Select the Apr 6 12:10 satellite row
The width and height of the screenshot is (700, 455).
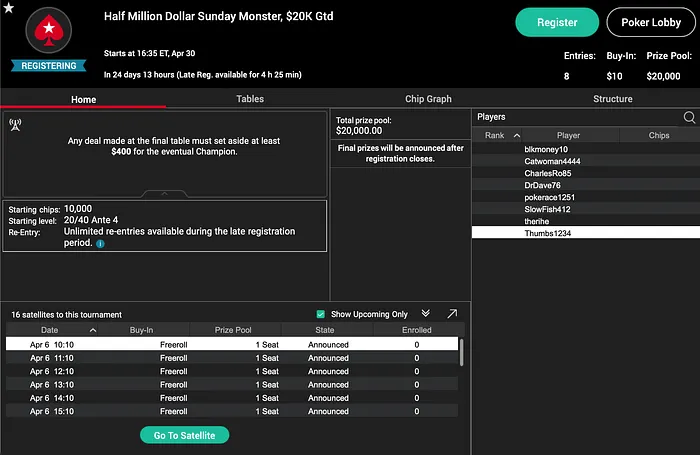coord(232,371)
